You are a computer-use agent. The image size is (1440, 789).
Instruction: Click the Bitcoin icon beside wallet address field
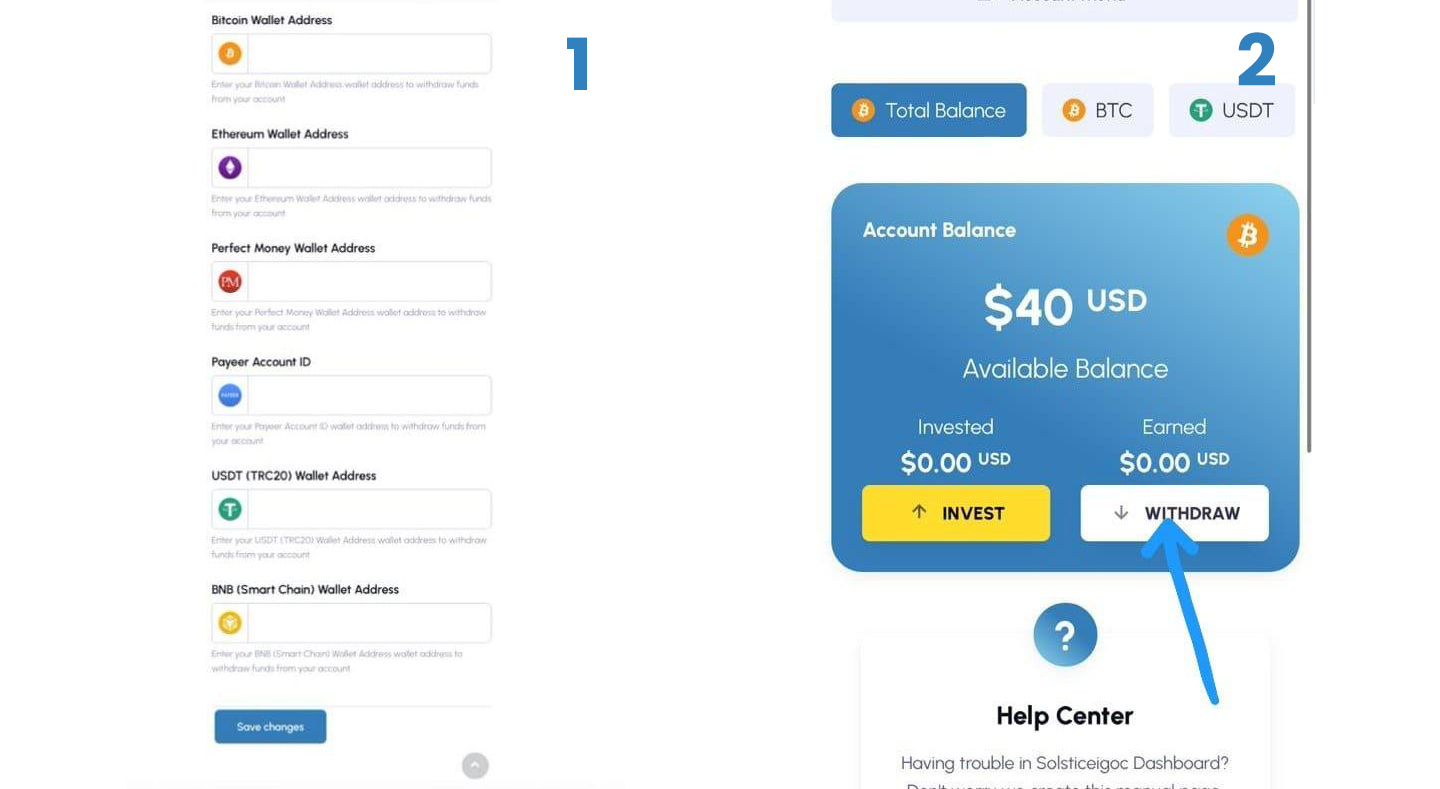[230, 54]
